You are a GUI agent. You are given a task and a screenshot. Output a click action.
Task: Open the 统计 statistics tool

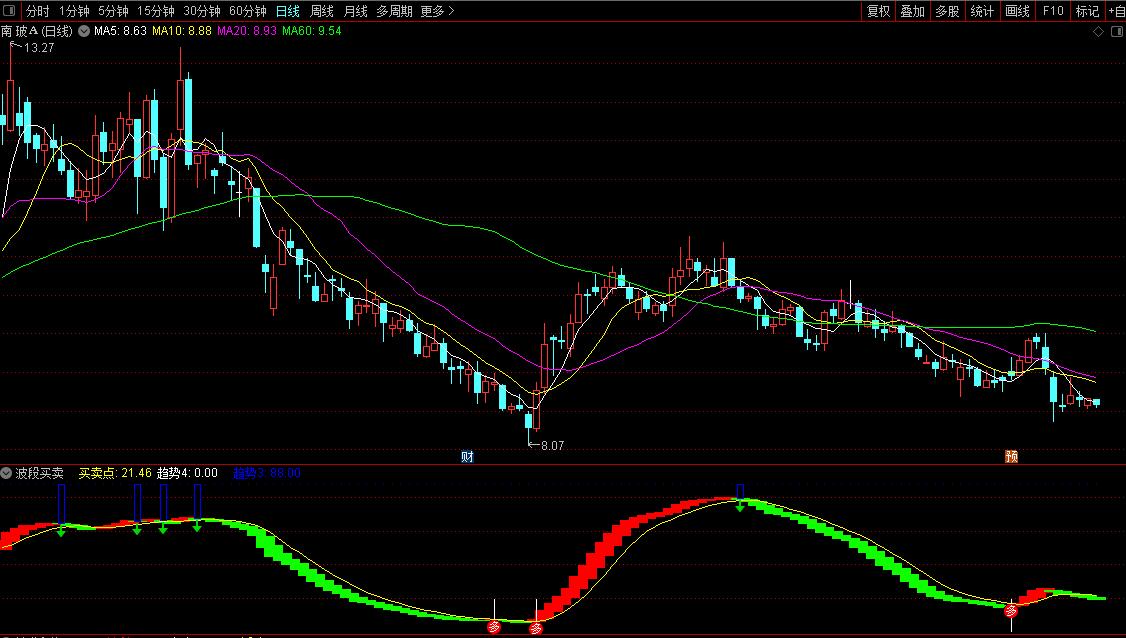coord(982,11)
